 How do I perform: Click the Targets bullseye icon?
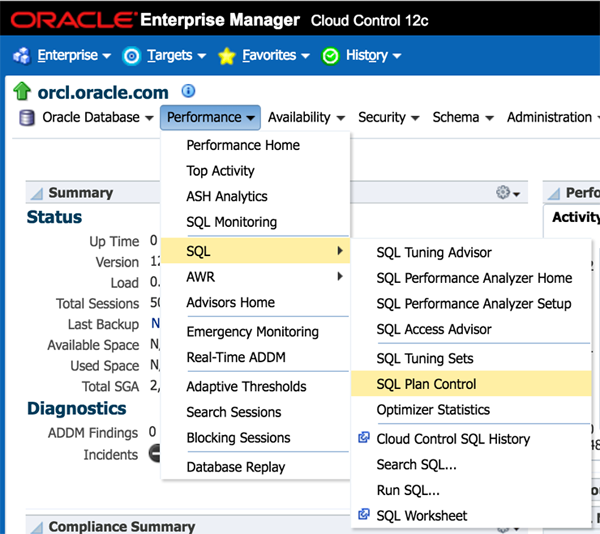coord(131,56)
